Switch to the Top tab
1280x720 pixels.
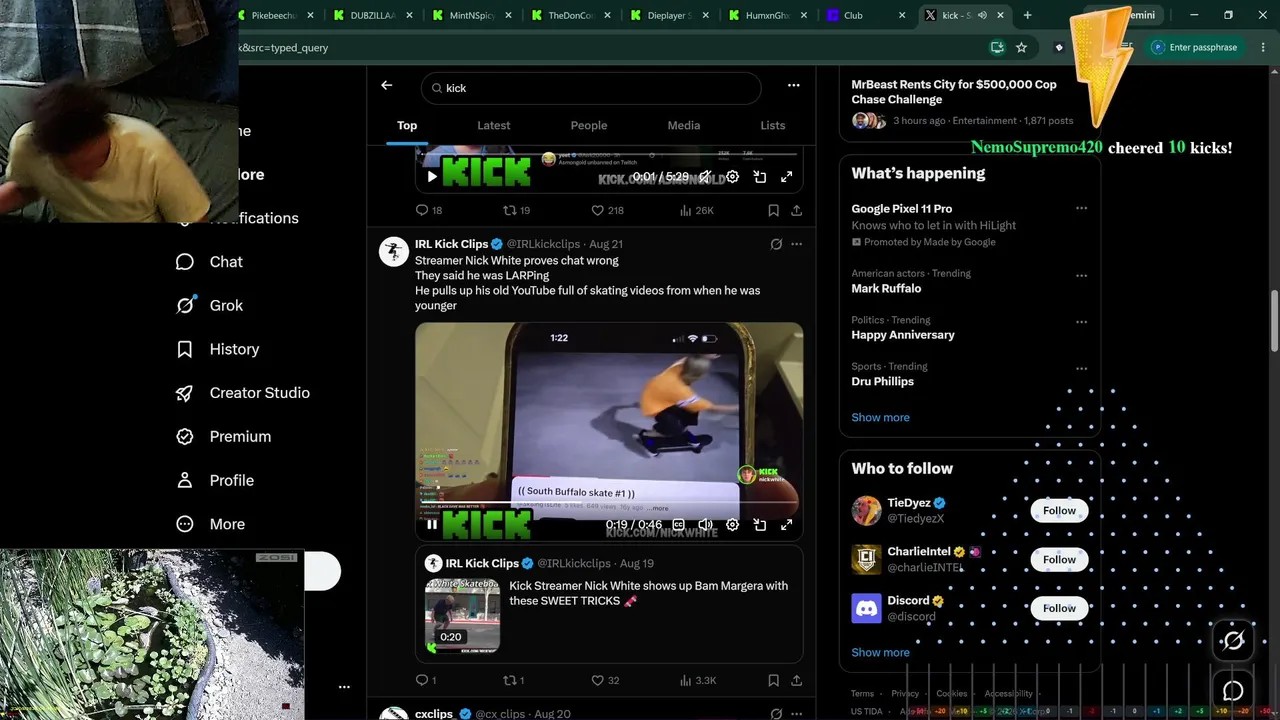pyautogui.click(x=407, y=125)
